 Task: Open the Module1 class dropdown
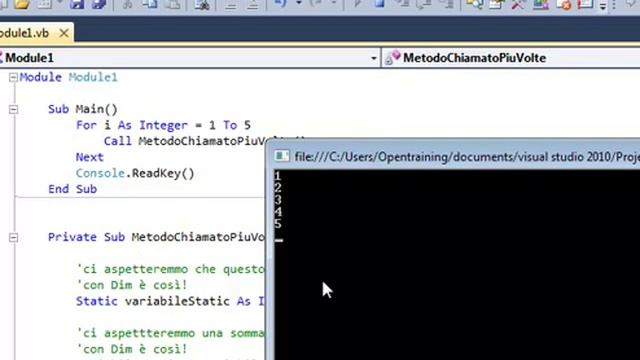click(189, 58)
